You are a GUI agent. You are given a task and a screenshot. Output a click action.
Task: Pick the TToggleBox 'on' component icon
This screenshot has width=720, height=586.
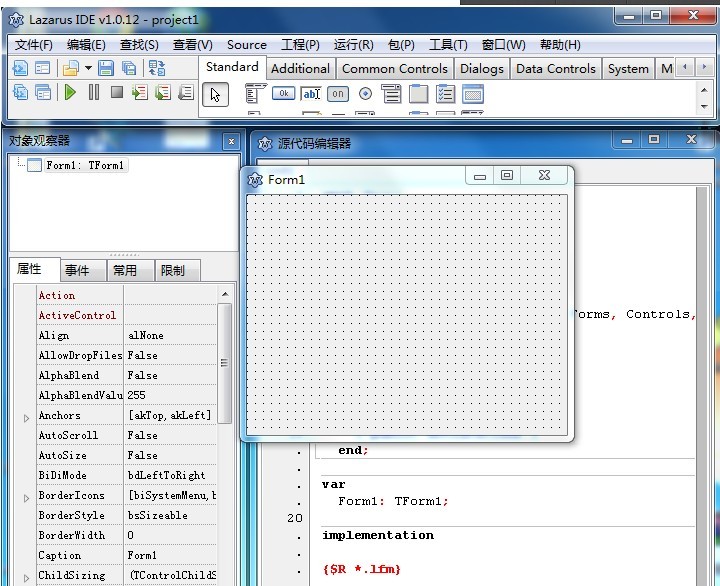pyautogui.click(x=338, y=94)
